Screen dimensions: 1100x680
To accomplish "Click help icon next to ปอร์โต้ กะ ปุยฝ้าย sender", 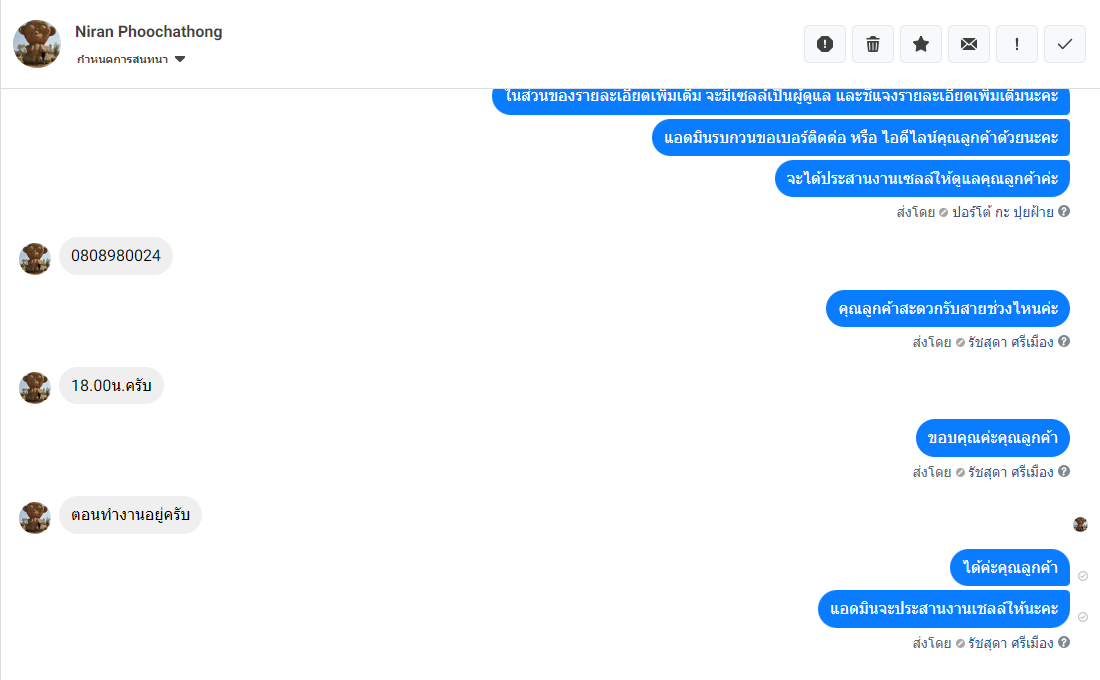I will click(x=1064, y=211).
